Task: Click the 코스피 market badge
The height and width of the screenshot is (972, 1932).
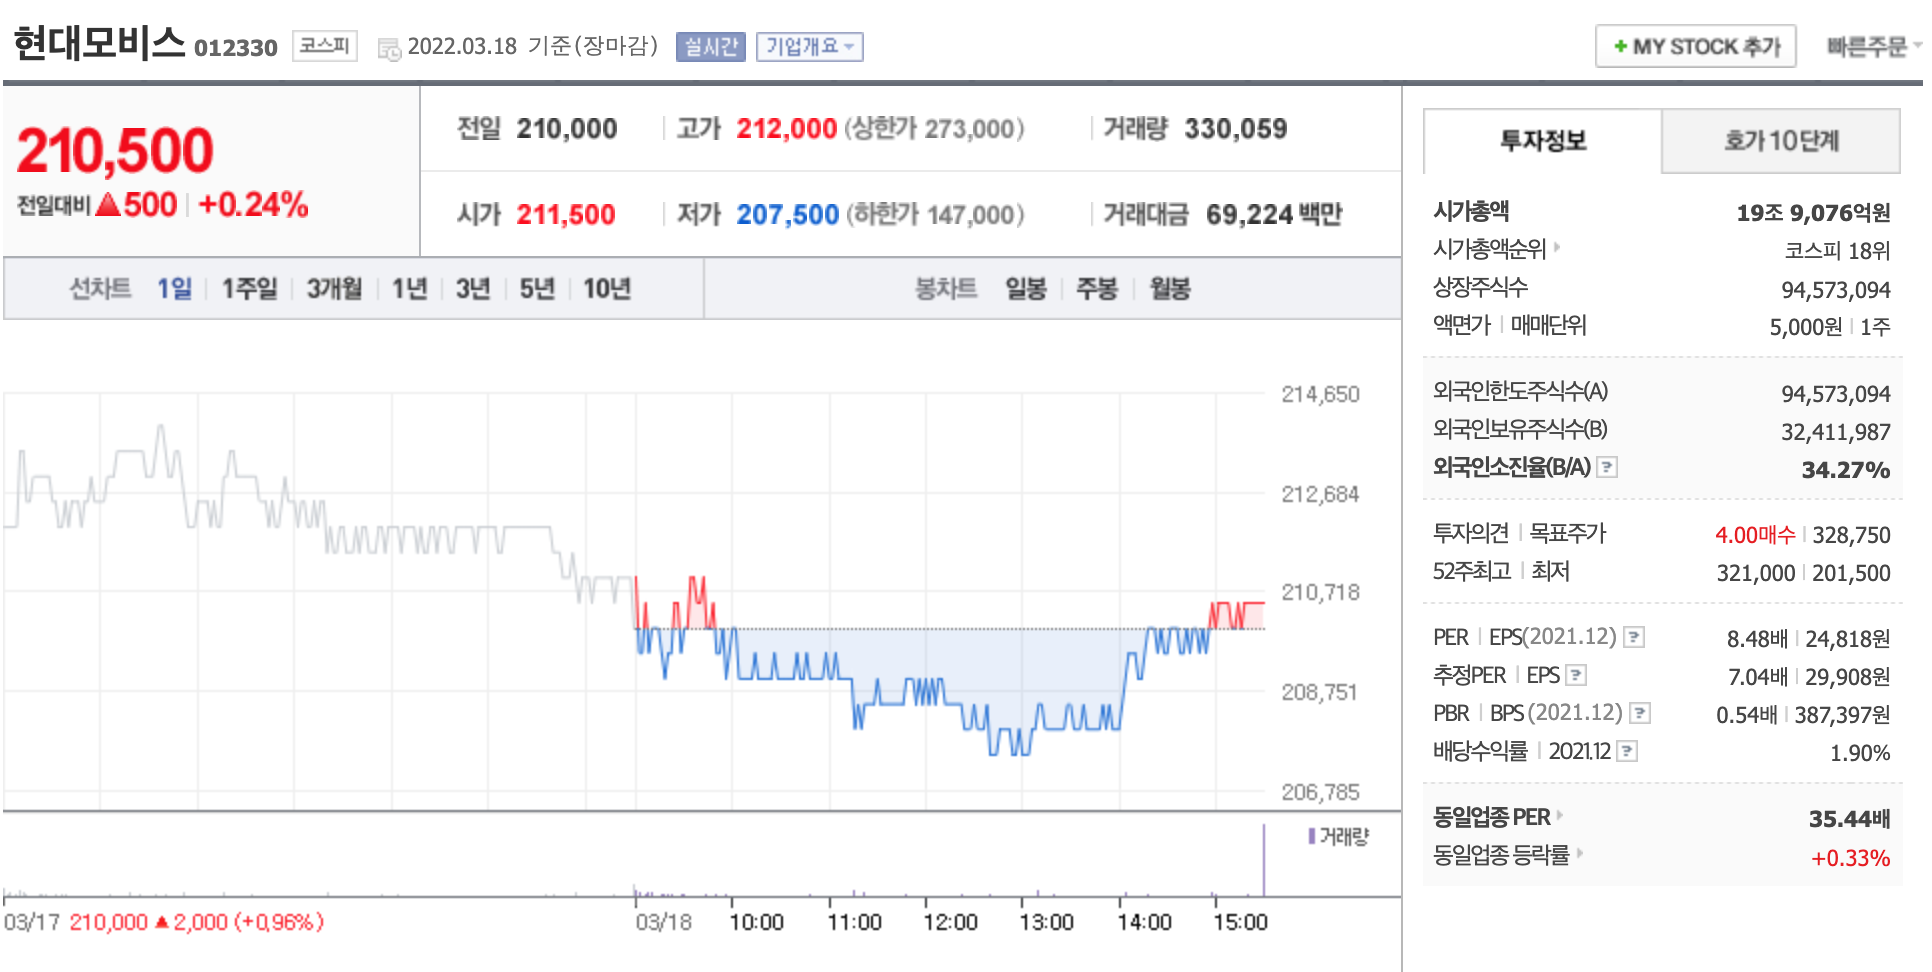Action: tap(325, 46)
